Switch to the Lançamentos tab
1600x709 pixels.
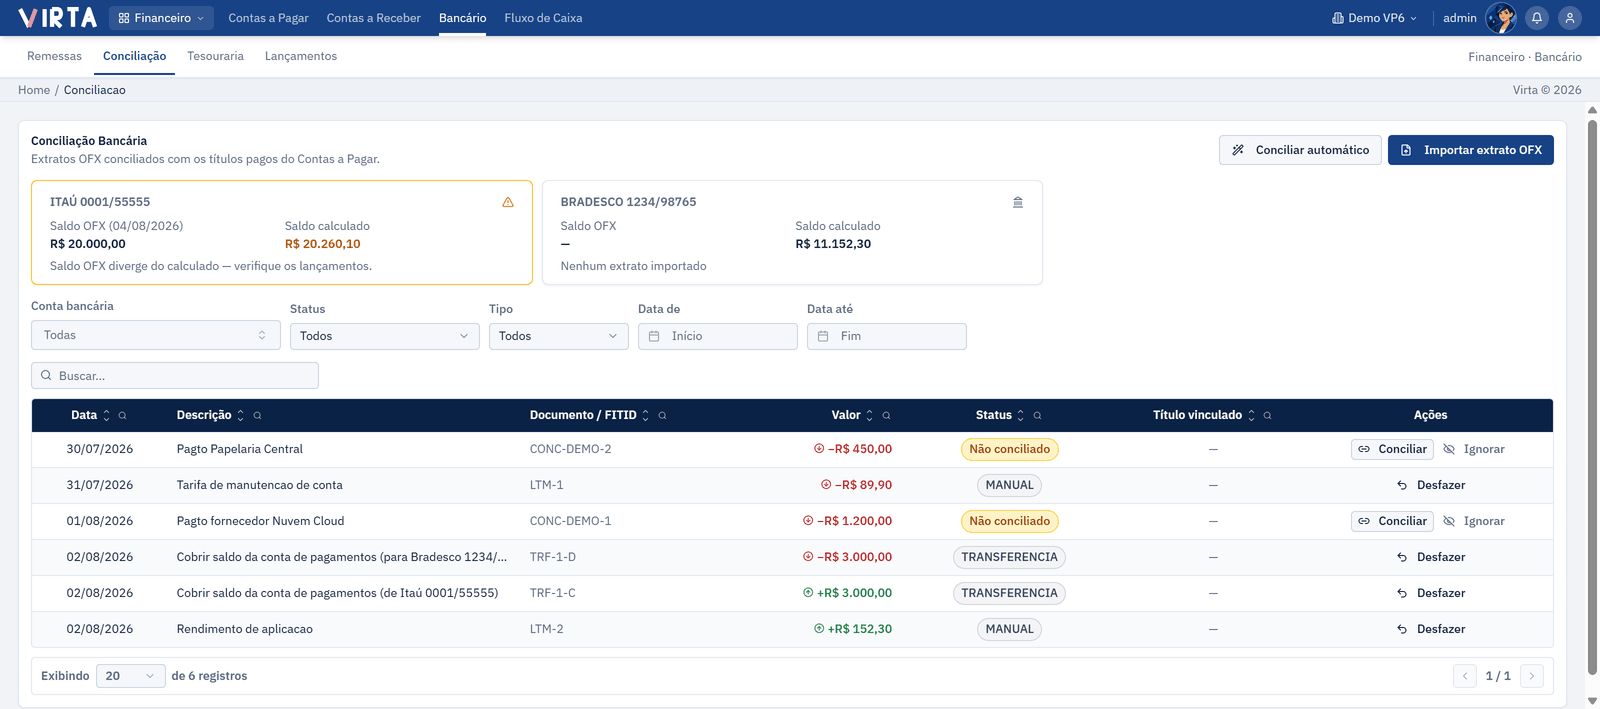pos(301,56)
